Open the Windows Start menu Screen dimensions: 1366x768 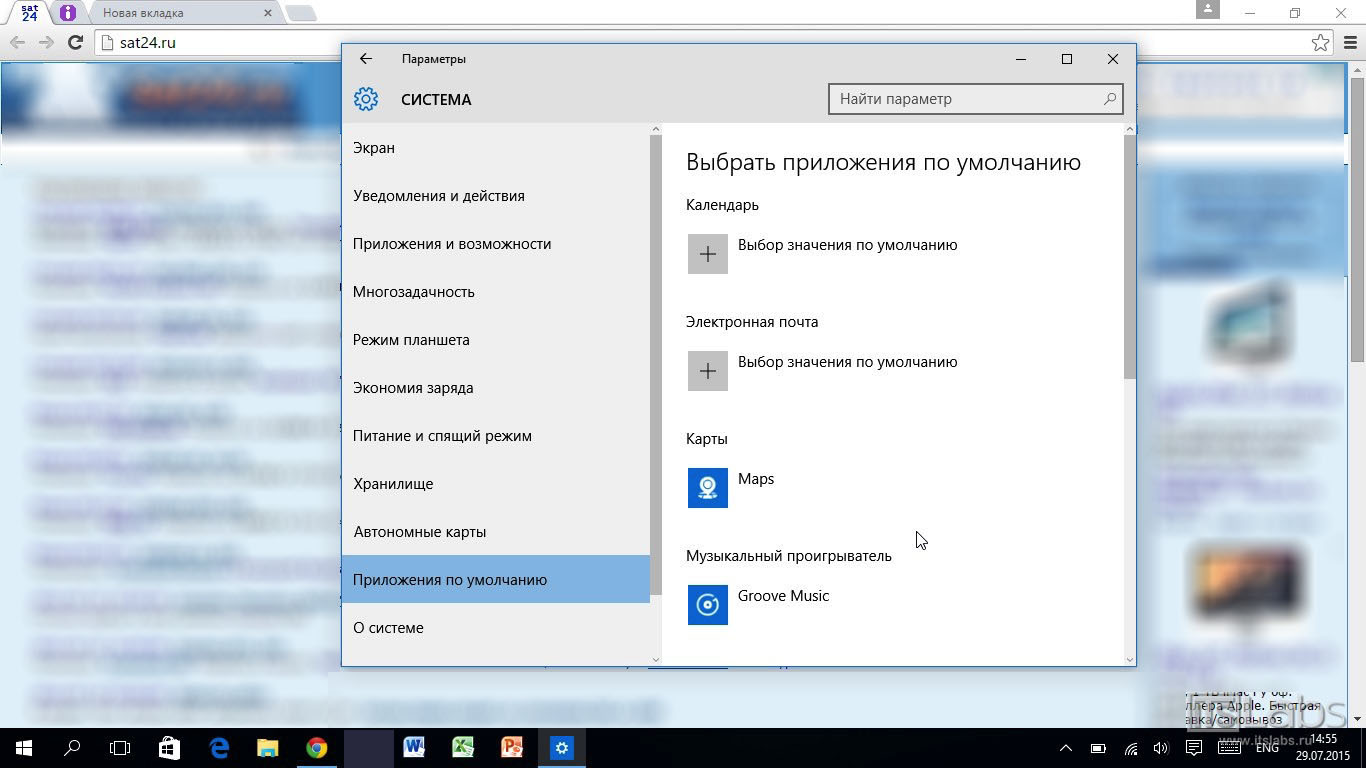pyautogui.click(x=24, y=748)
